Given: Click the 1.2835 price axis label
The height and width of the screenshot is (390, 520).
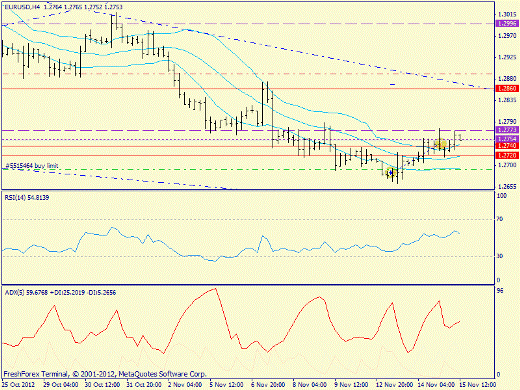Looking at the screenshot, I should pyautogui.click(x=507, y=100).
